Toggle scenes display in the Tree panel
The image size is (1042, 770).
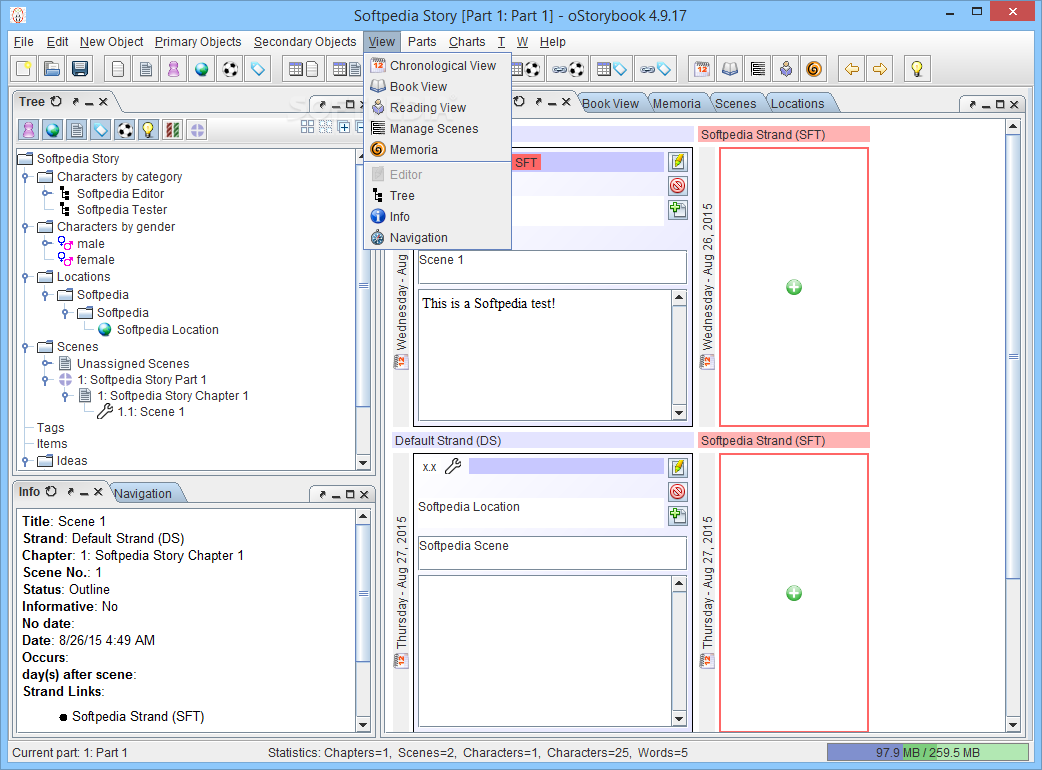(77, 130)
